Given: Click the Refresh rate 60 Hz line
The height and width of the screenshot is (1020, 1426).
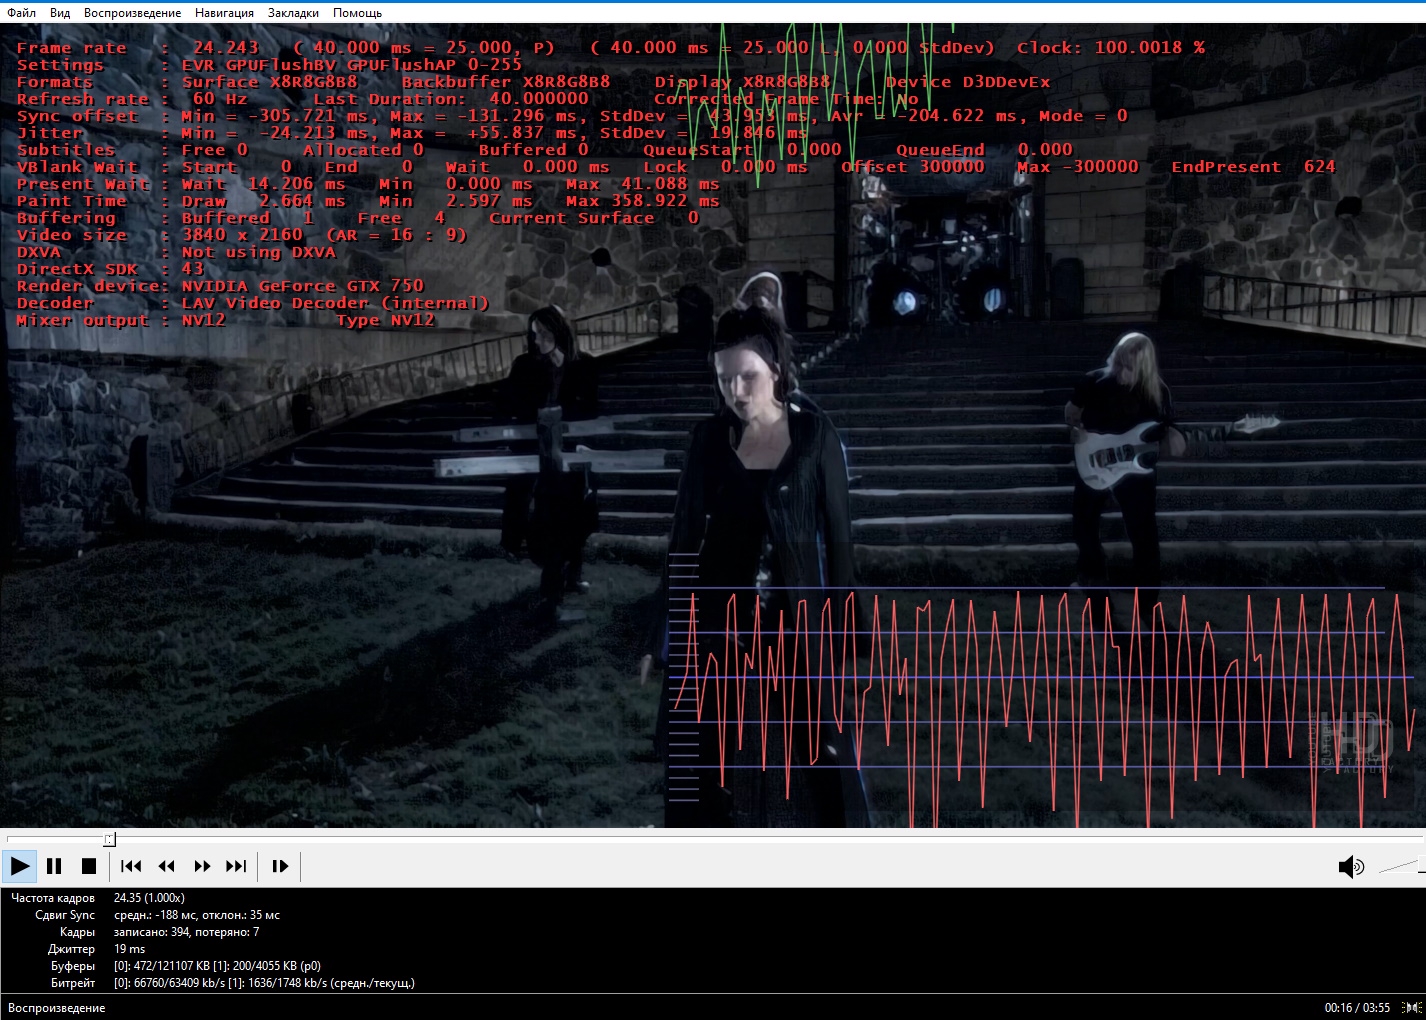Looking at the screenshot, I should click(x=132, y=99).
